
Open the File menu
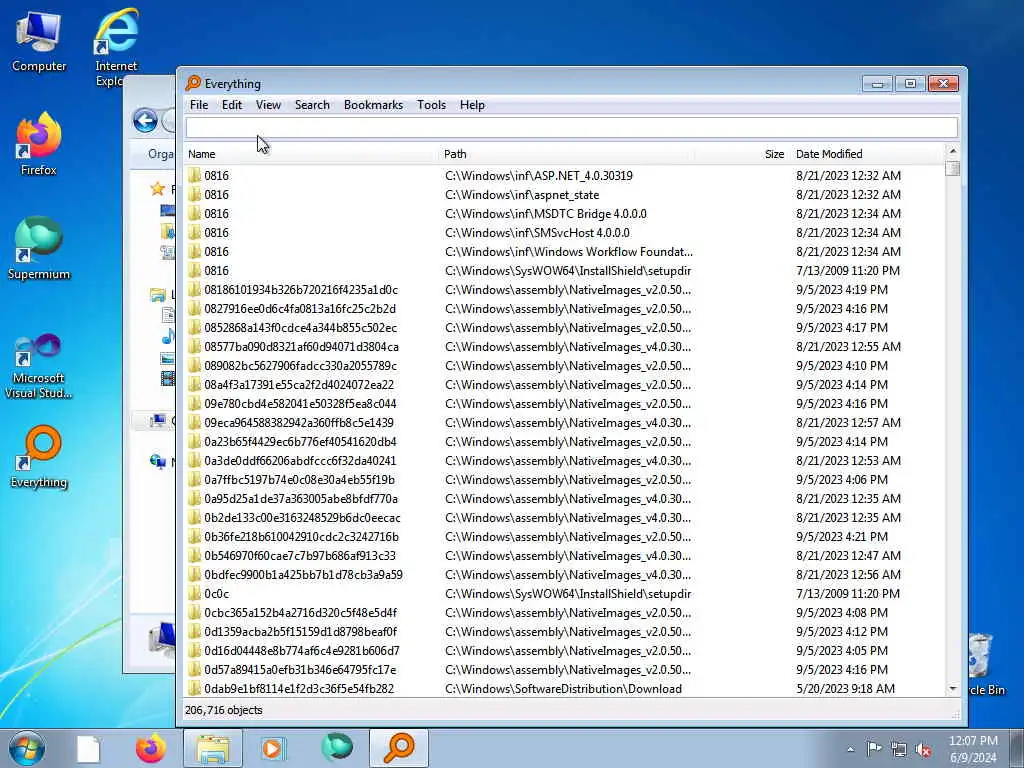pyautogui.click(x=199, y=105)
